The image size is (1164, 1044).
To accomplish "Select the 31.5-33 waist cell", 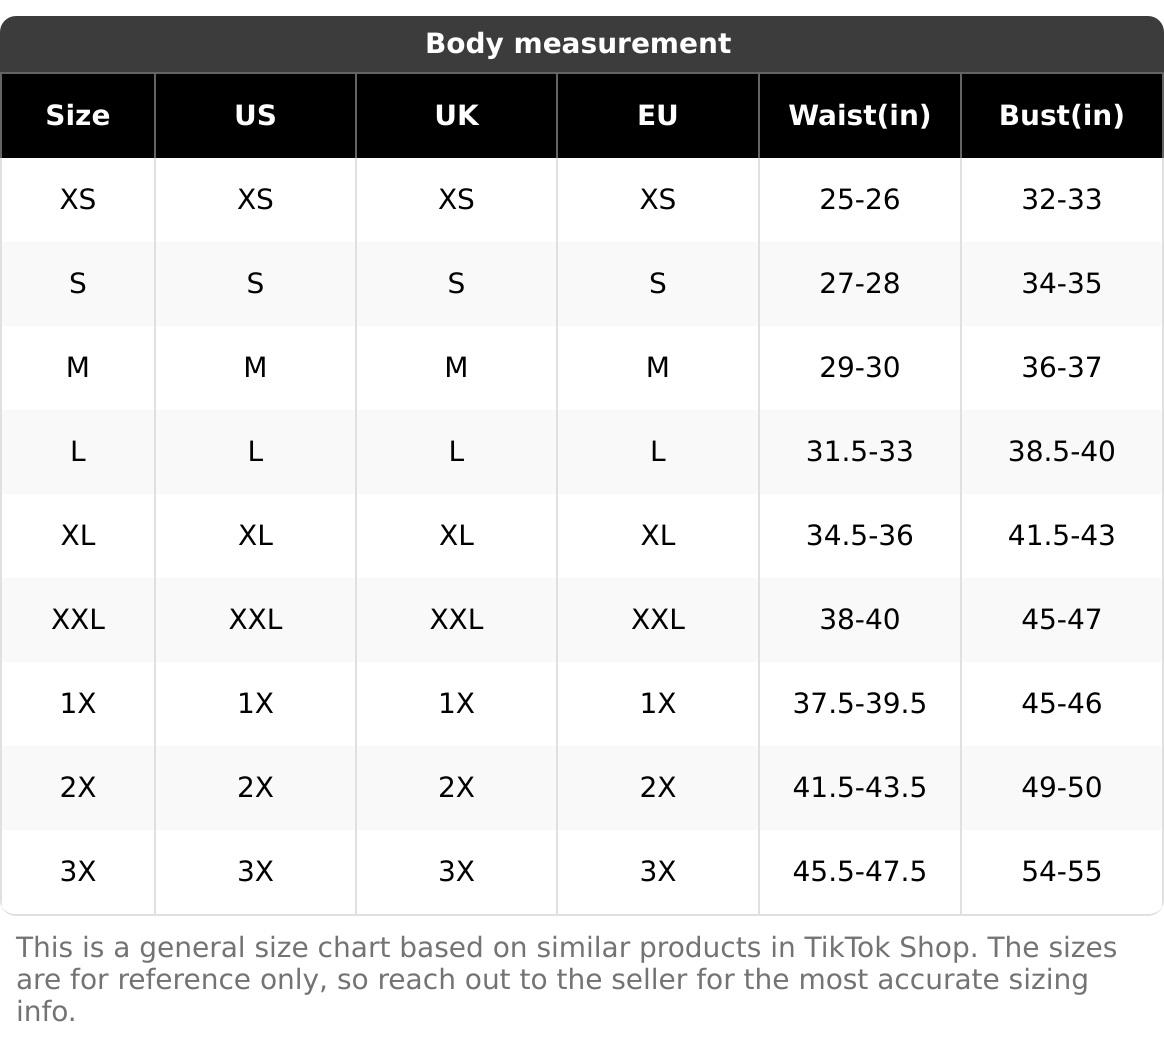I will point(859,452).
